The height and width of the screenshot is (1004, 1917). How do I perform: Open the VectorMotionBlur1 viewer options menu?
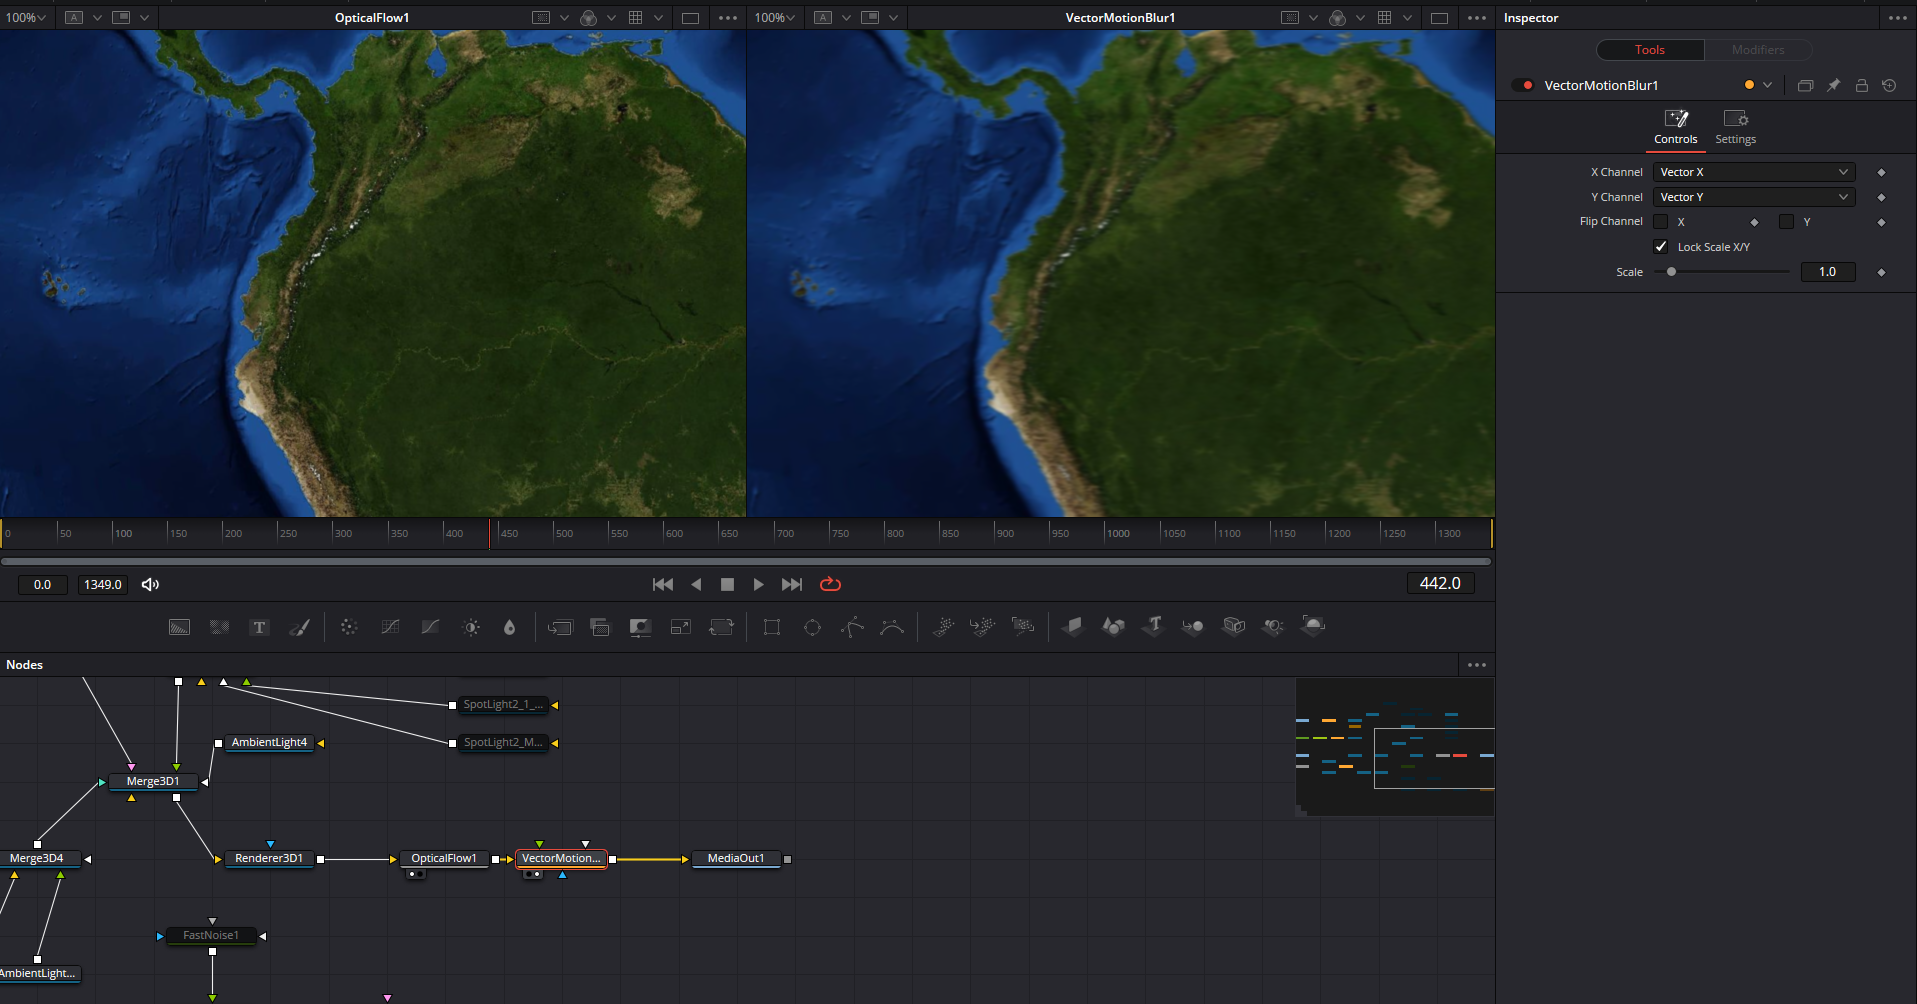(1477, 18)
